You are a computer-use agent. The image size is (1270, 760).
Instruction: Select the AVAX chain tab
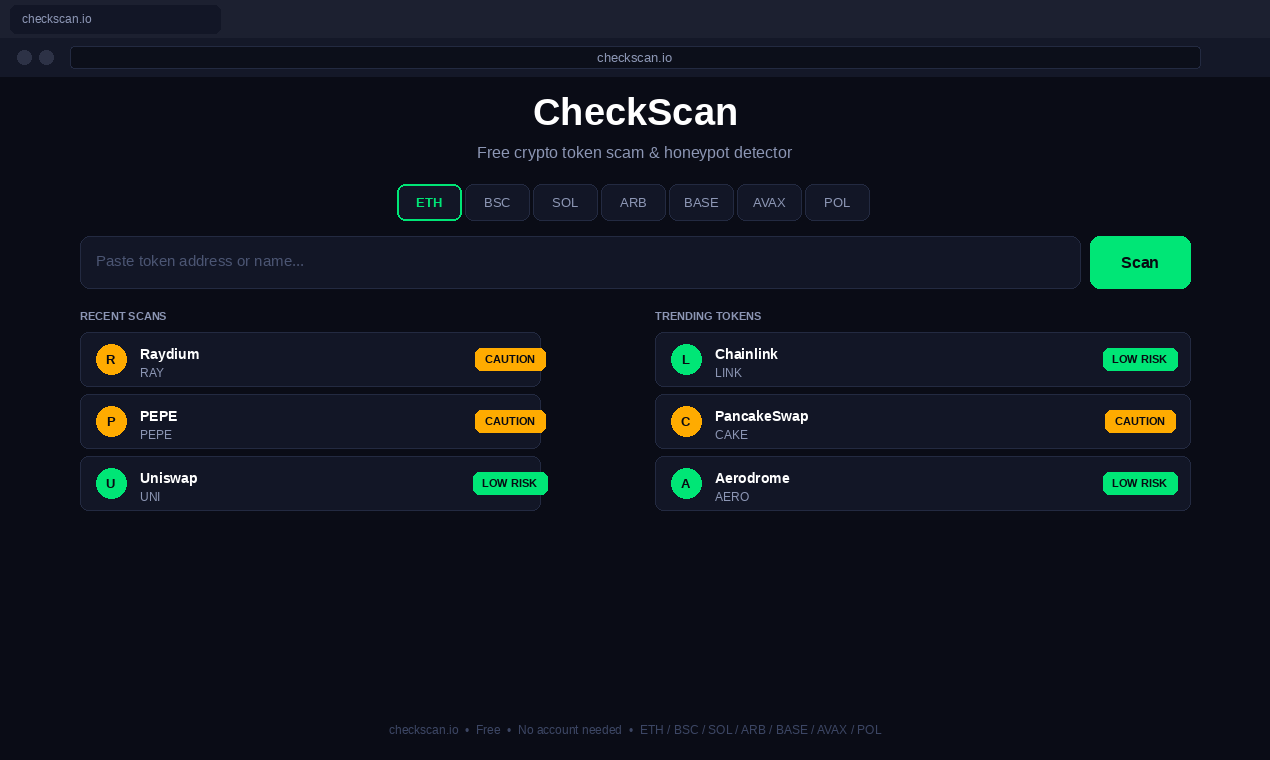click(769, 203)
